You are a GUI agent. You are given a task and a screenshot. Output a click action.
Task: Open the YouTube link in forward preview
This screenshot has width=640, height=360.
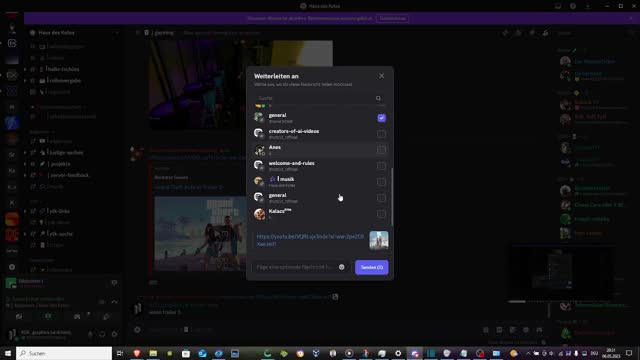coord(310,240)
